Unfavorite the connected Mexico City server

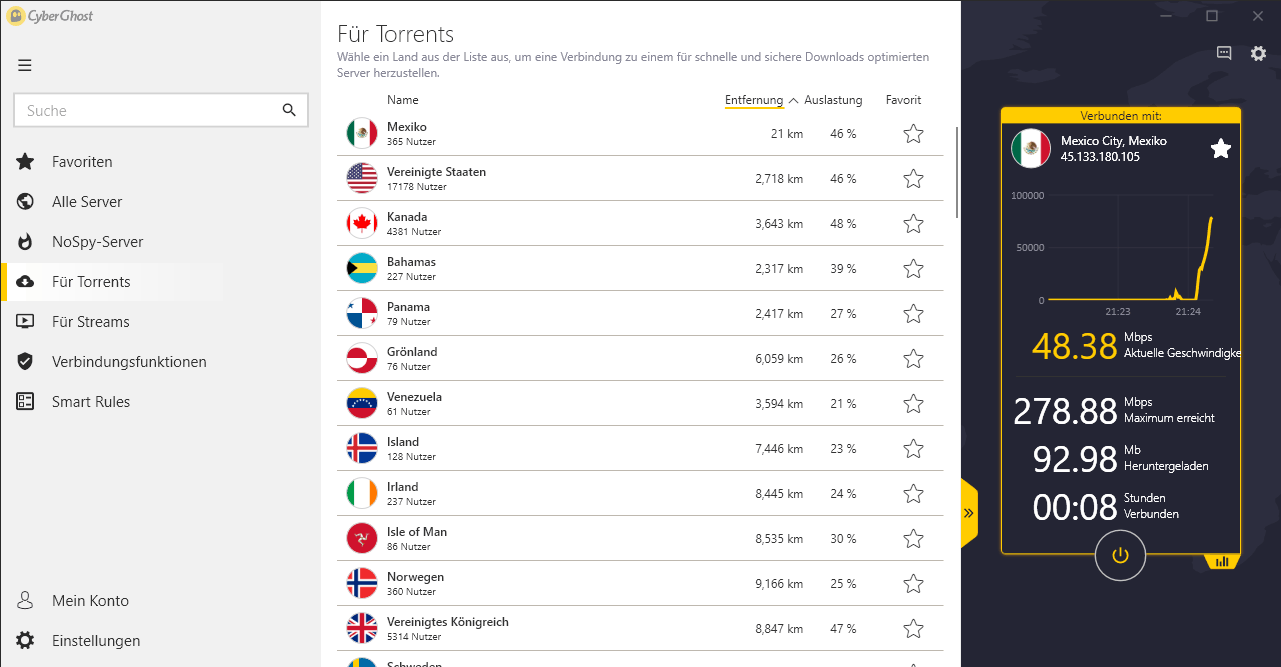[1221, 149]
